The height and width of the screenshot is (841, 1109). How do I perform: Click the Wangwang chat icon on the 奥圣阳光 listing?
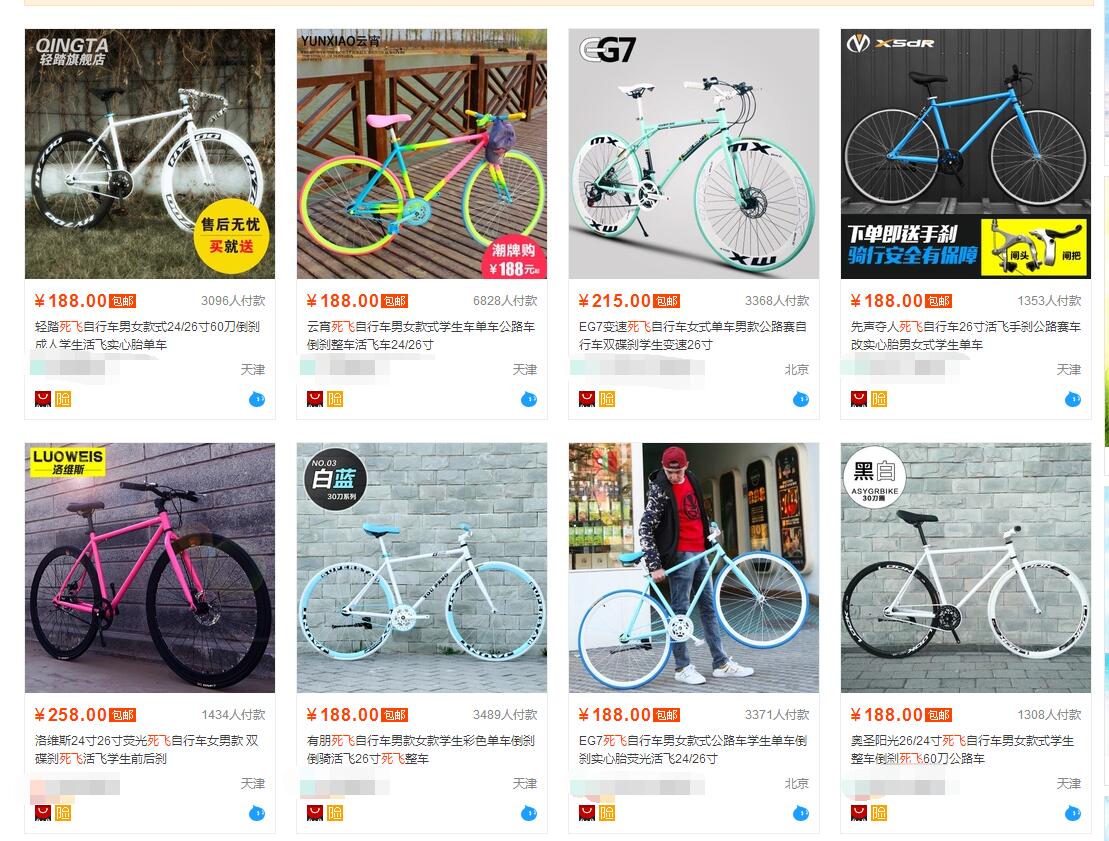[1073, 814]
